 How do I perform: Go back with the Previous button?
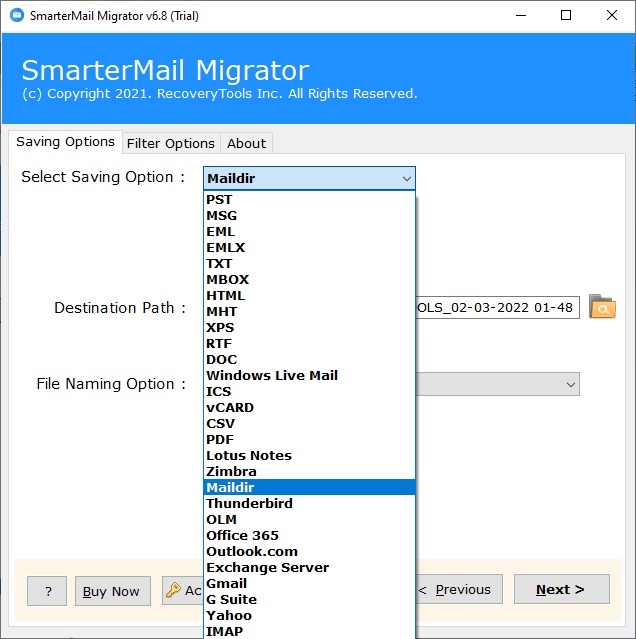459,589
